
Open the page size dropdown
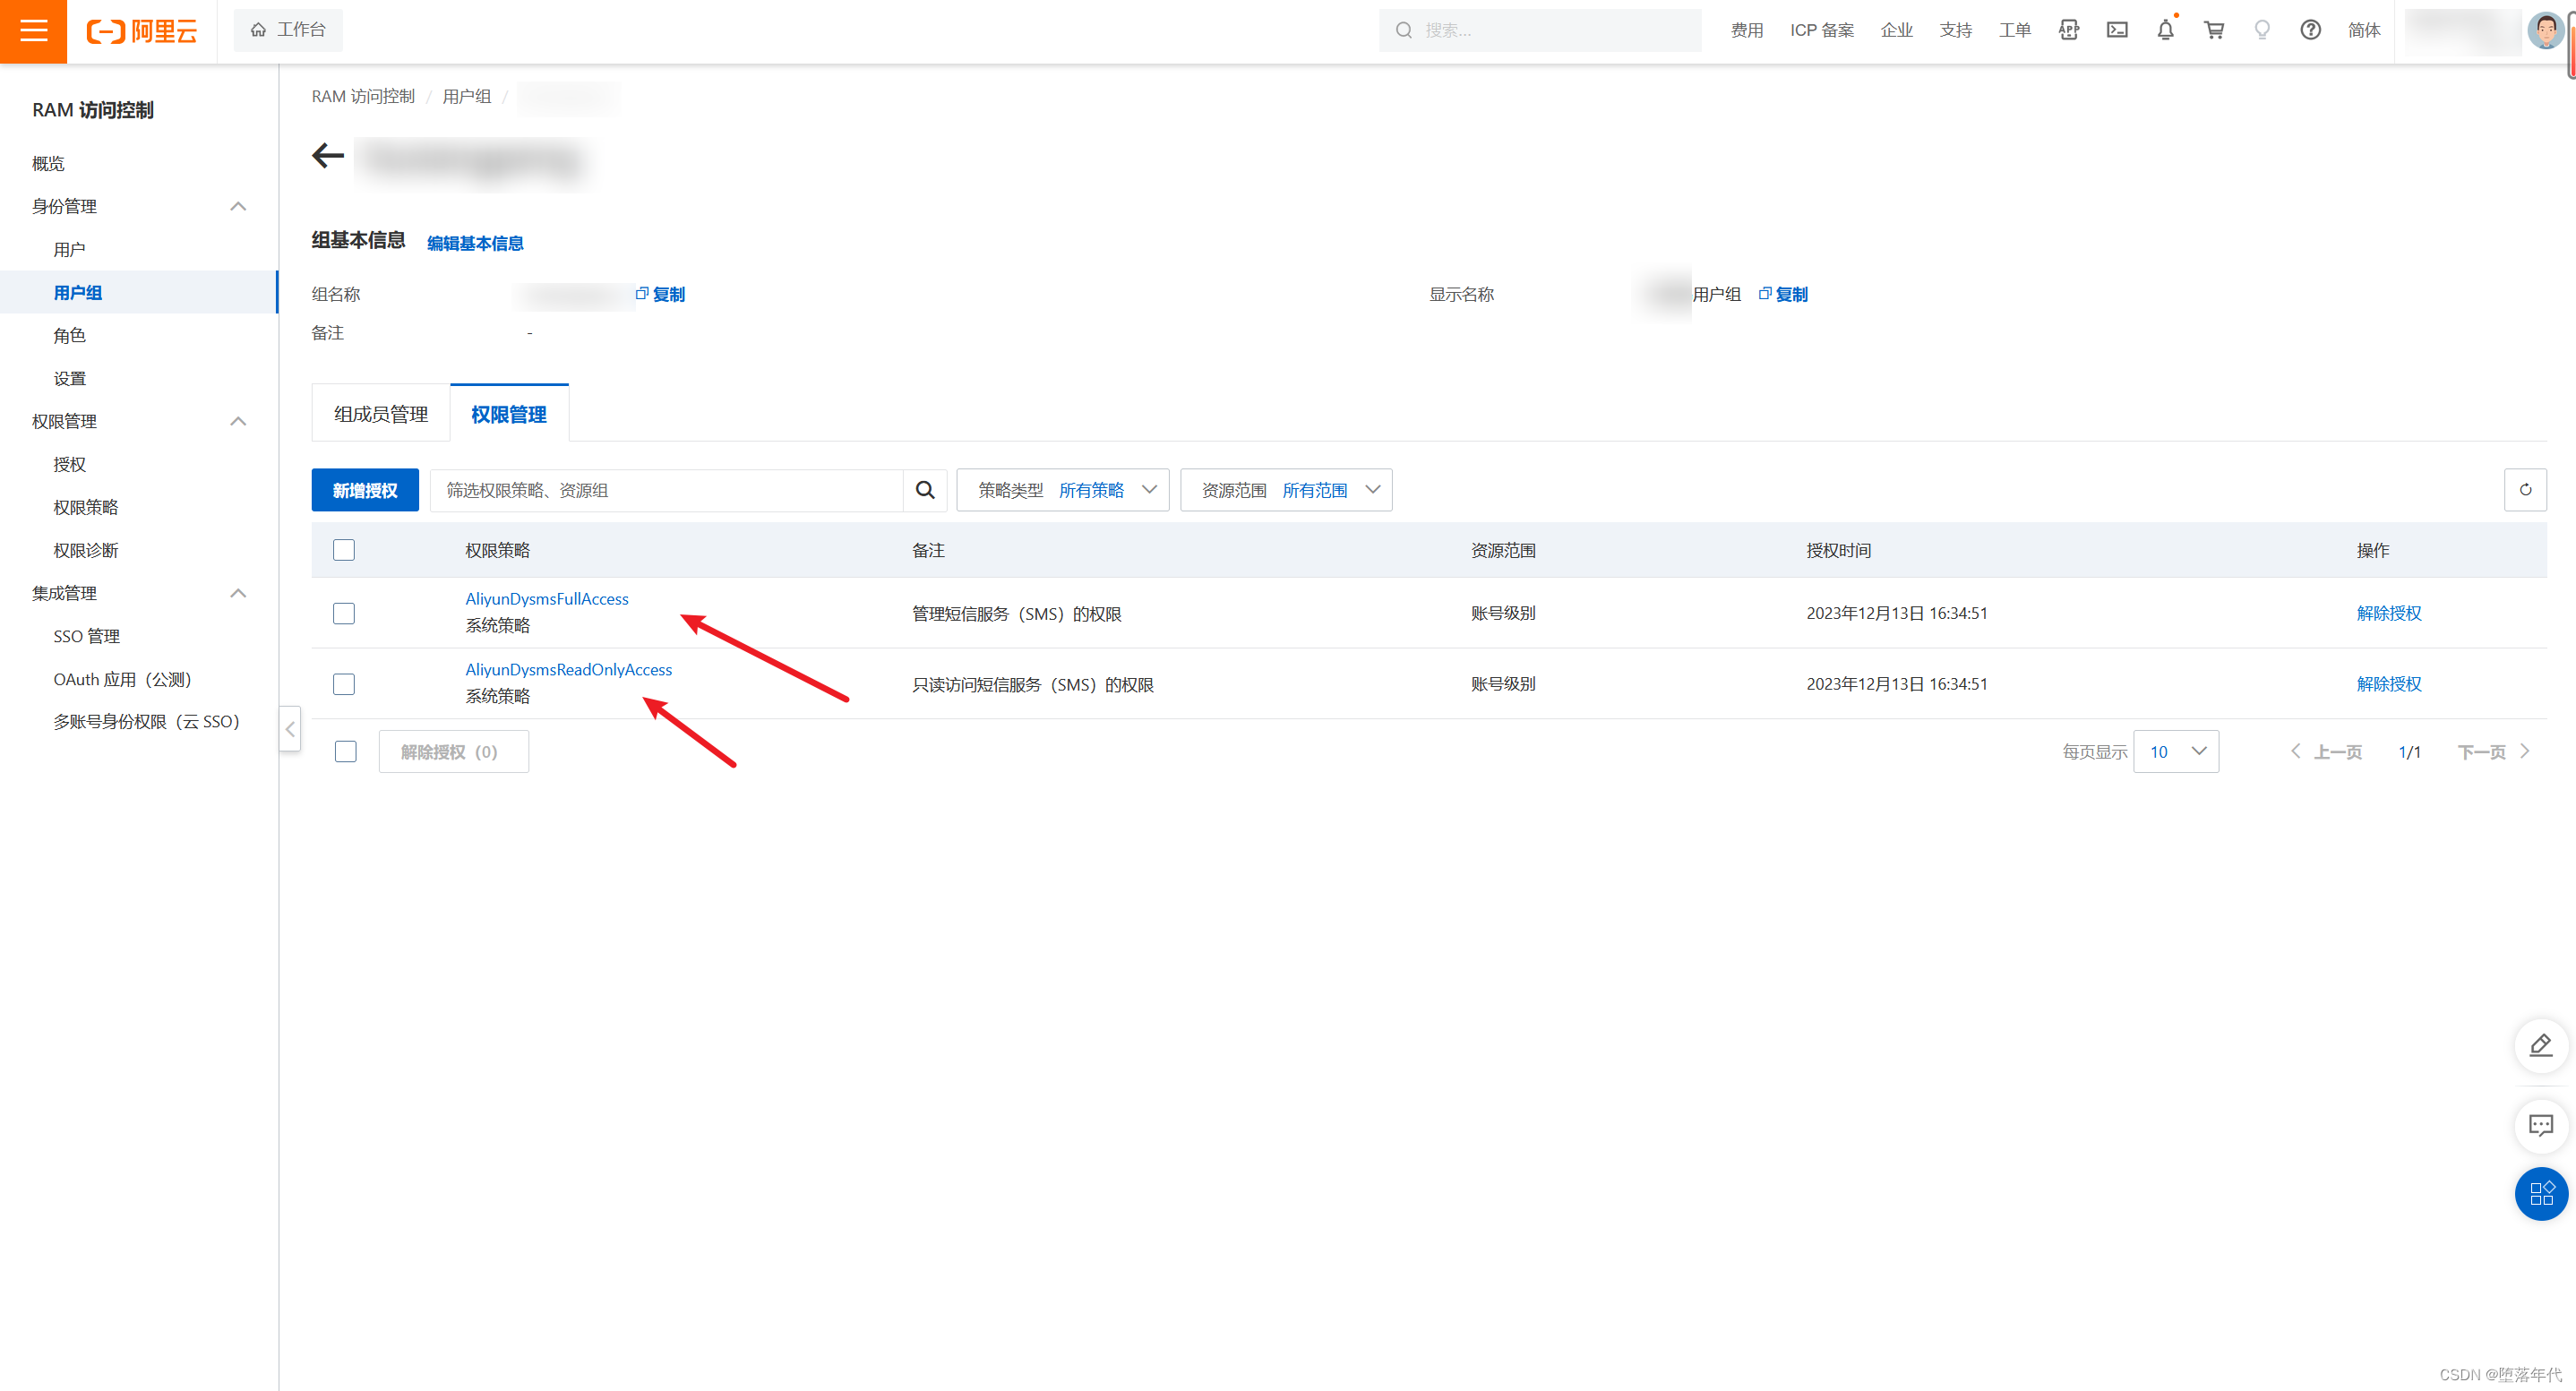click(2176, 751)
